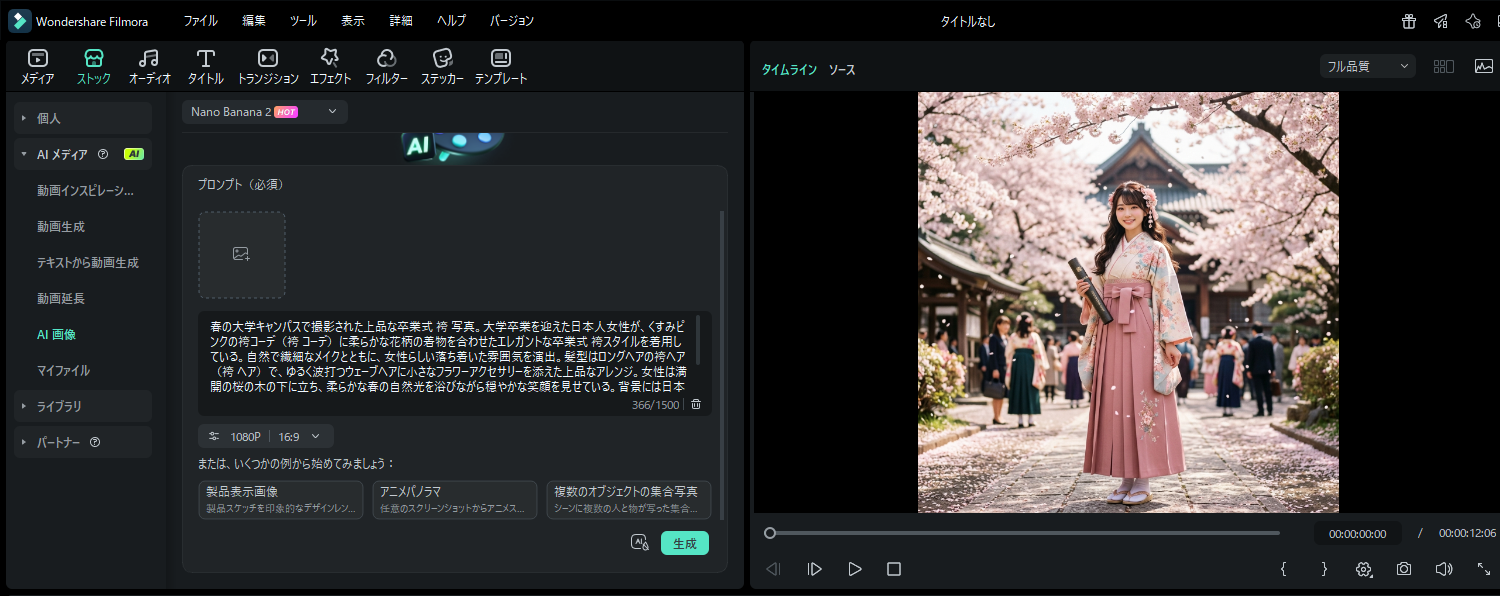
Task: Toggle the compare grid view icon
Action: click(x=1443, y=67)
